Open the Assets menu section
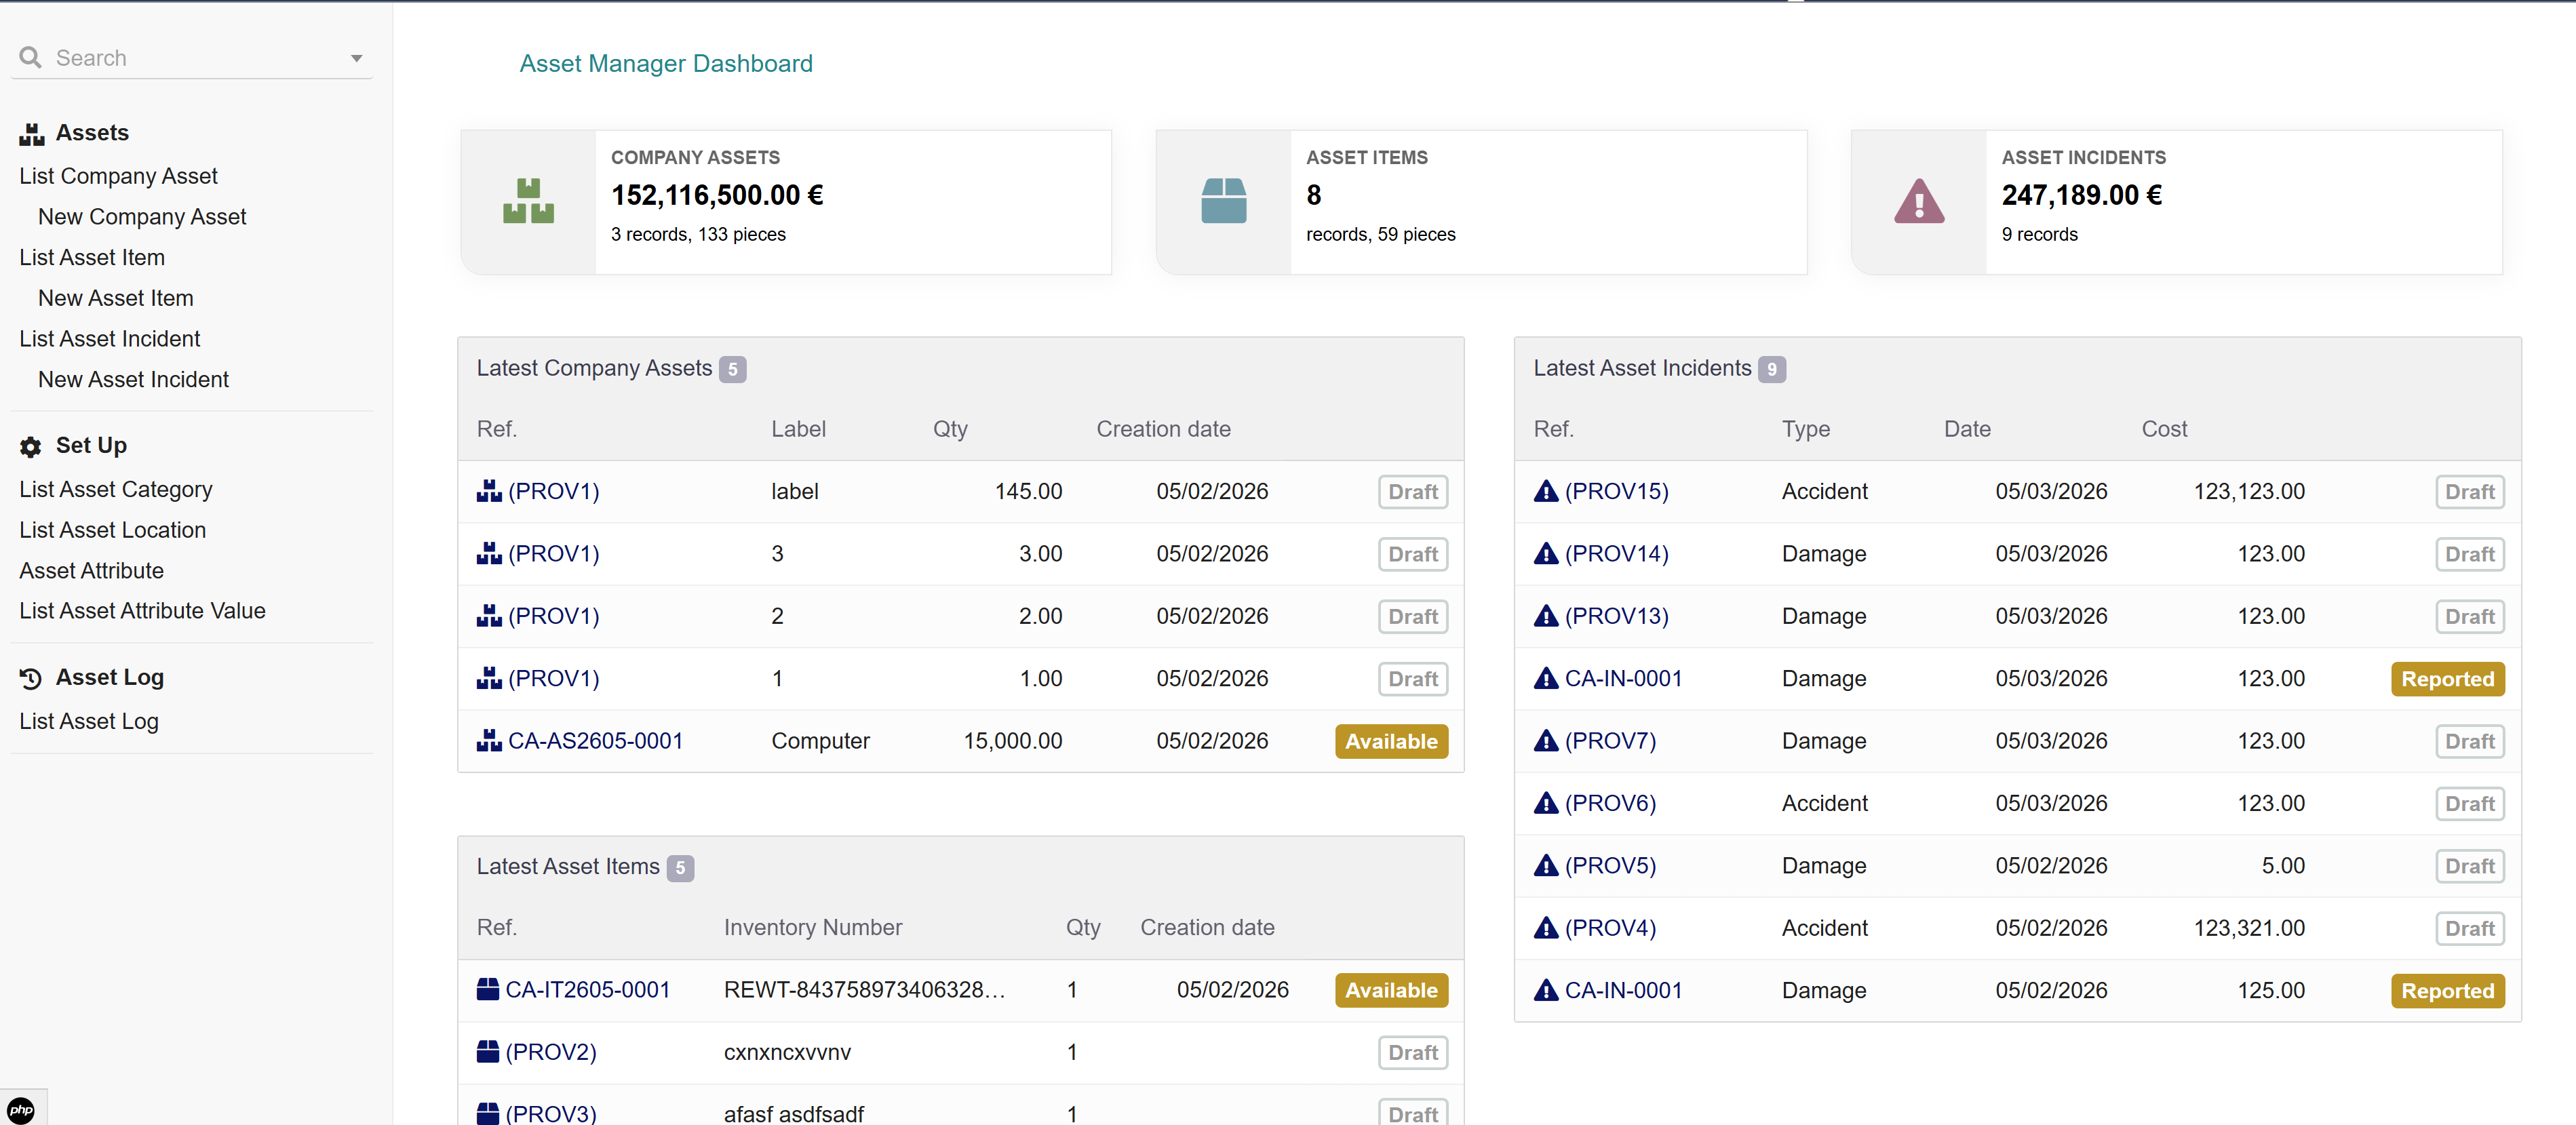The height and width of the screenshot is (1125, 2576). click(x=92, y=133)
